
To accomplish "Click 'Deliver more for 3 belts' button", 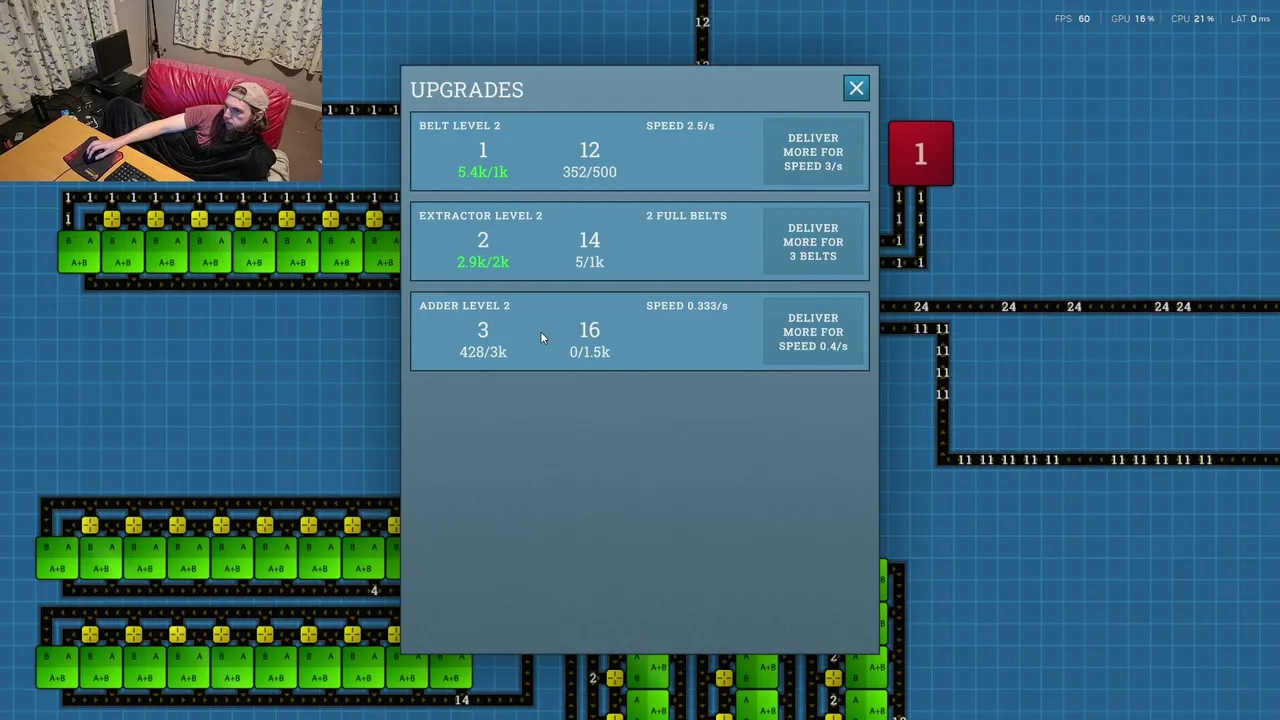I will coord(813,242).
